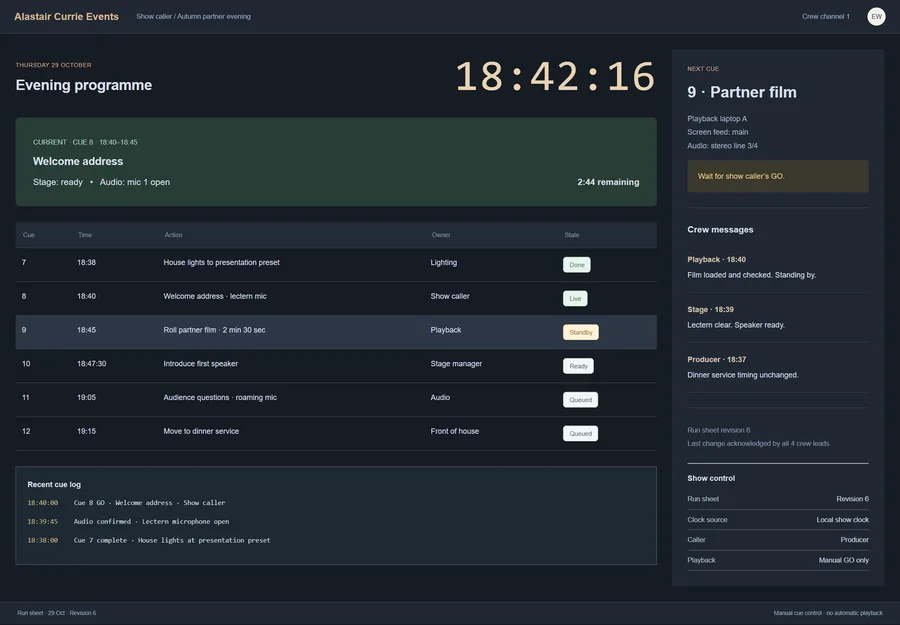Click the Standby badge for cue 9

click(x=580, y=332)
